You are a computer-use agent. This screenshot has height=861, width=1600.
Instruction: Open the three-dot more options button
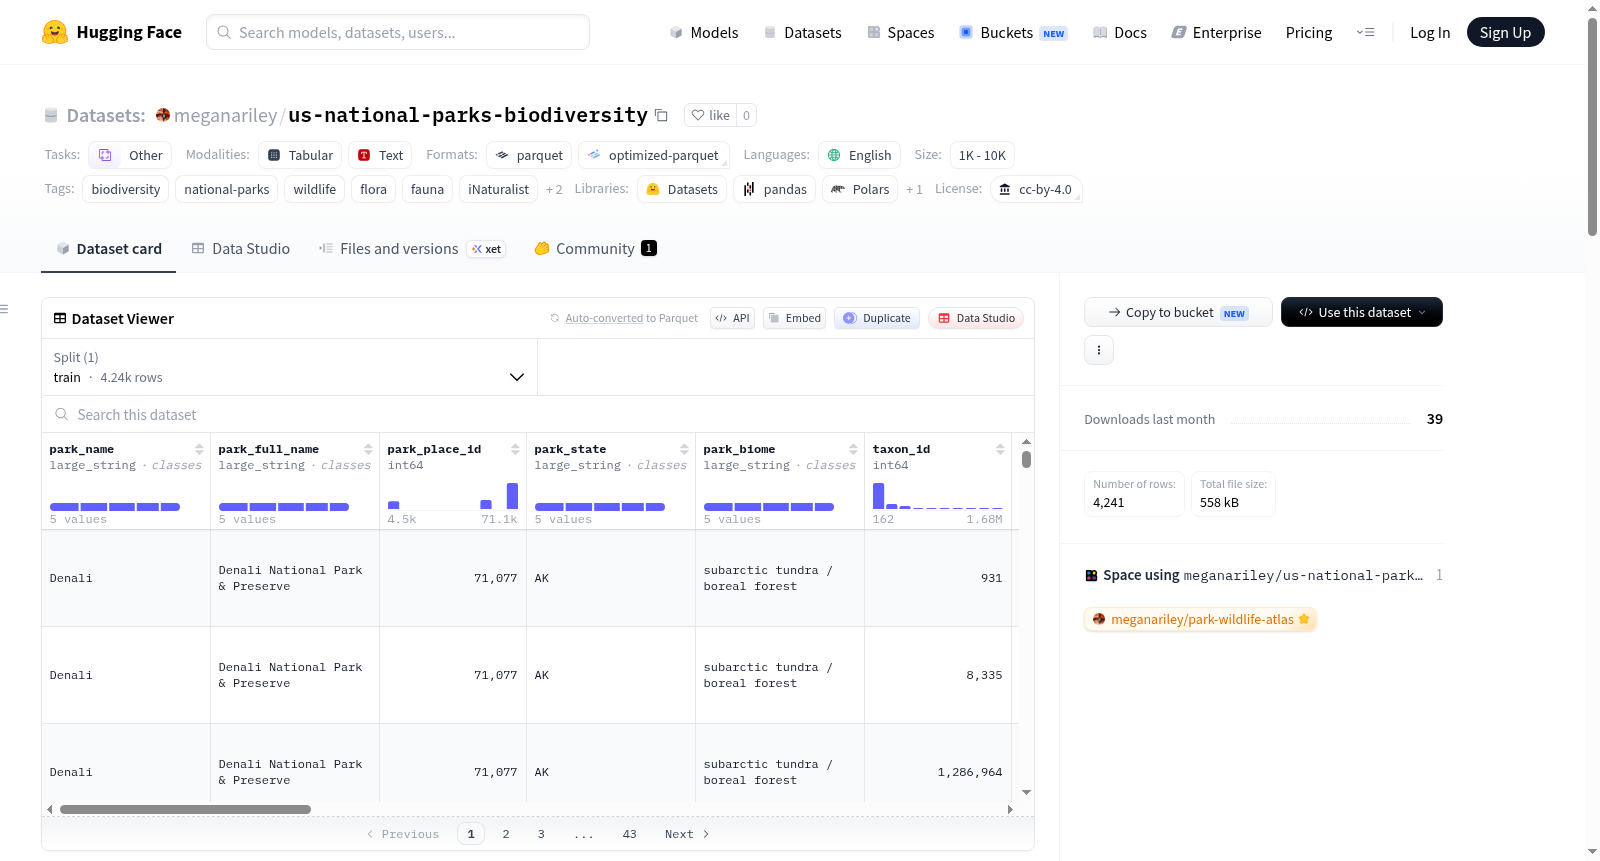point(1099,350)
